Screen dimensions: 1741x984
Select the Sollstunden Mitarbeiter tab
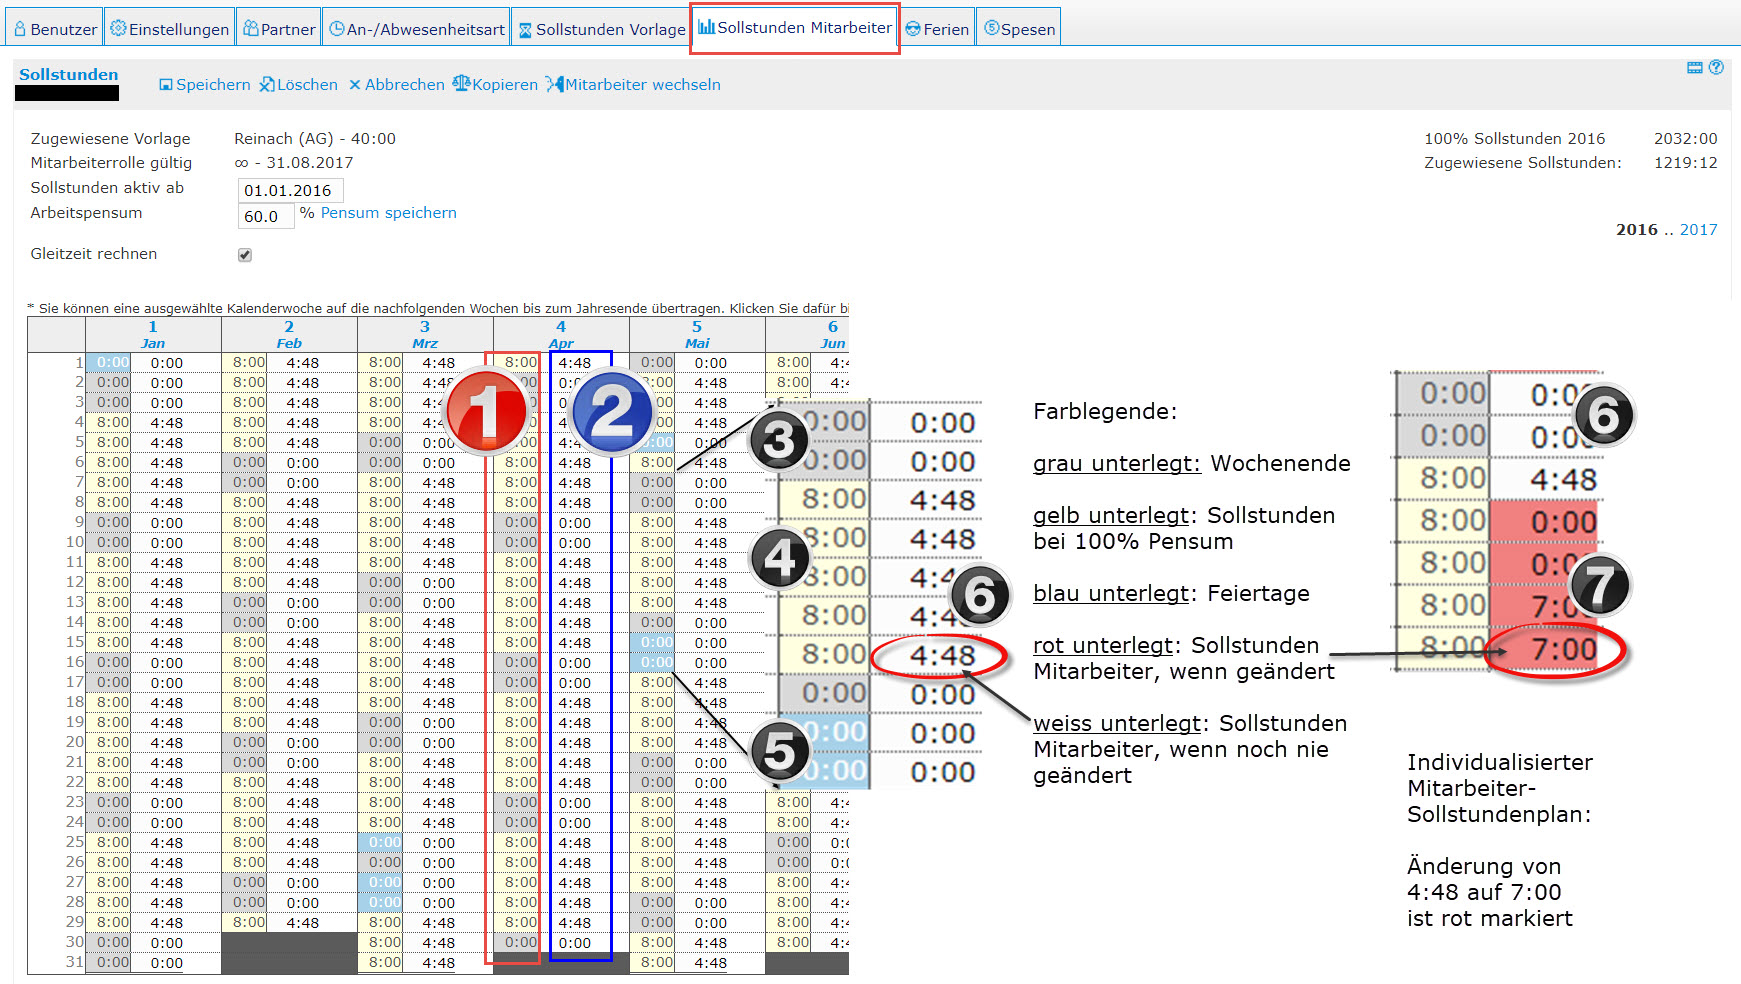click(x=795, y=28)
